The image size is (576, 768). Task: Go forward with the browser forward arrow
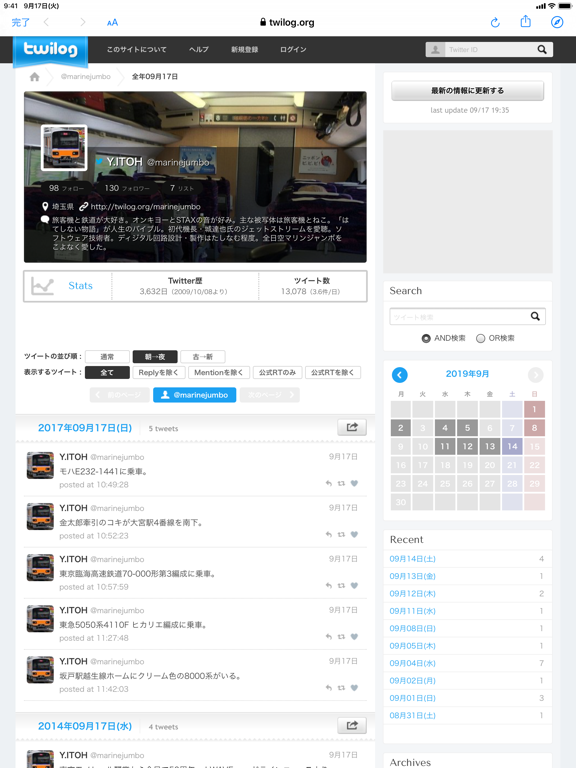click(x=83, y=23)
